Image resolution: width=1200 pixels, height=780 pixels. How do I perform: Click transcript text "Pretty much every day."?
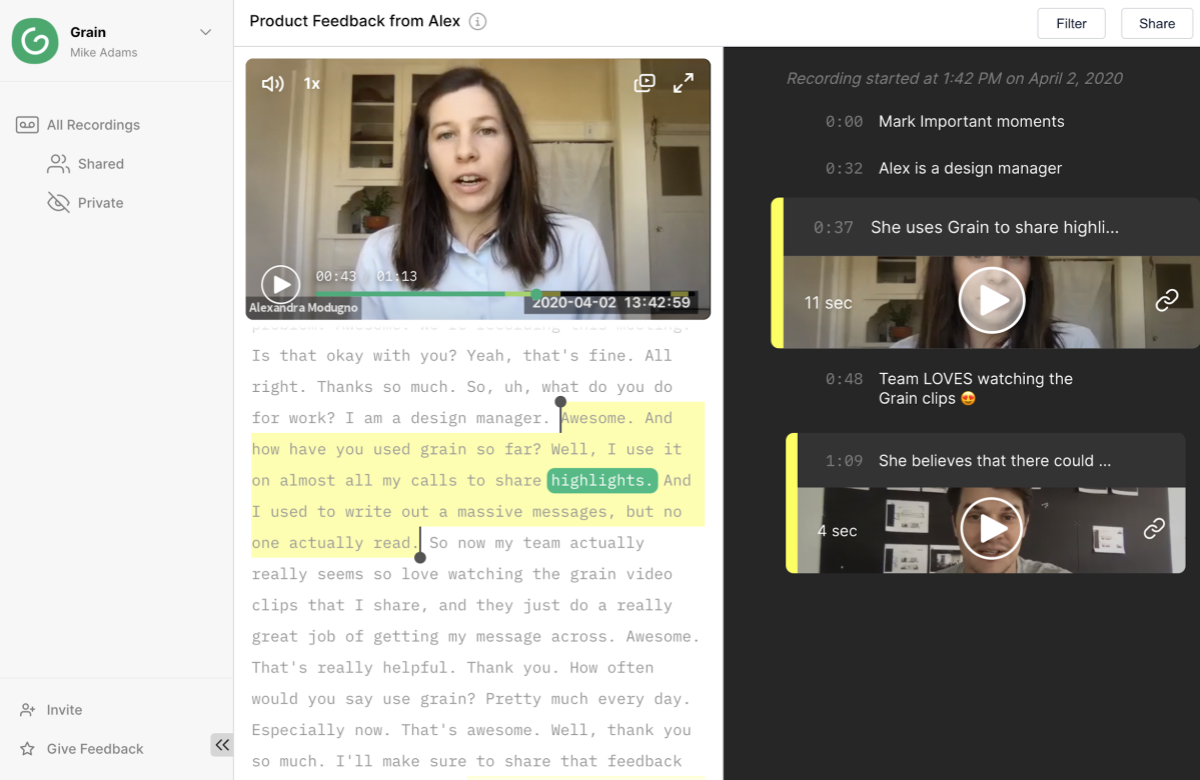(x=588, y=699)
